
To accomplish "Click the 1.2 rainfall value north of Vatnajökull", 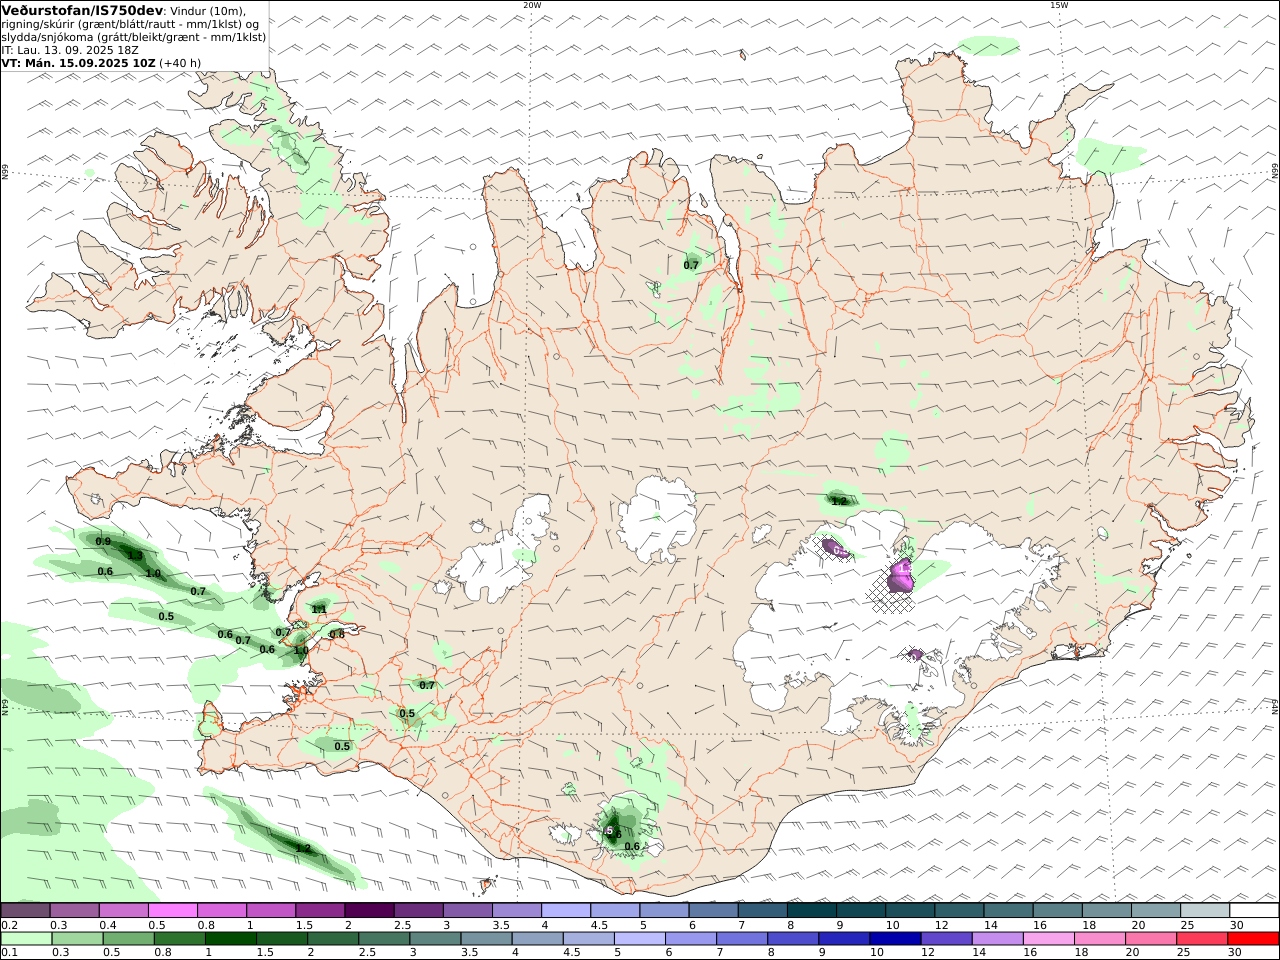I will [840, 501].
